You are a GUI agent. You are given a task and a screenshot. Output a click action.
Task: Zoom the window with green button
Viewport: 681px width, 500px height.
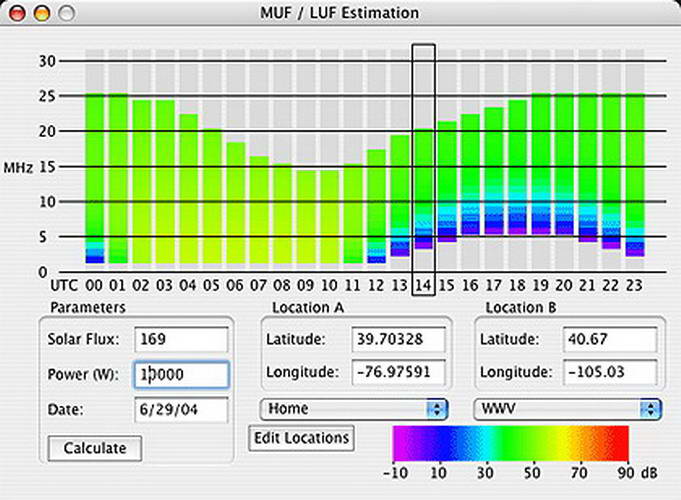(x=66, y=13)
